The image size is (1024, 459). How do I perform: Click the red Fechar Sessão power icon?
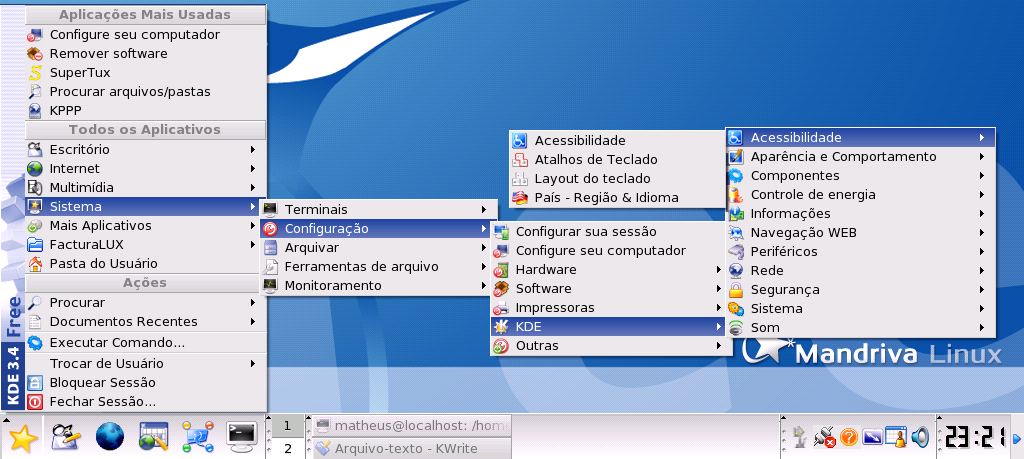click(35, 402)
